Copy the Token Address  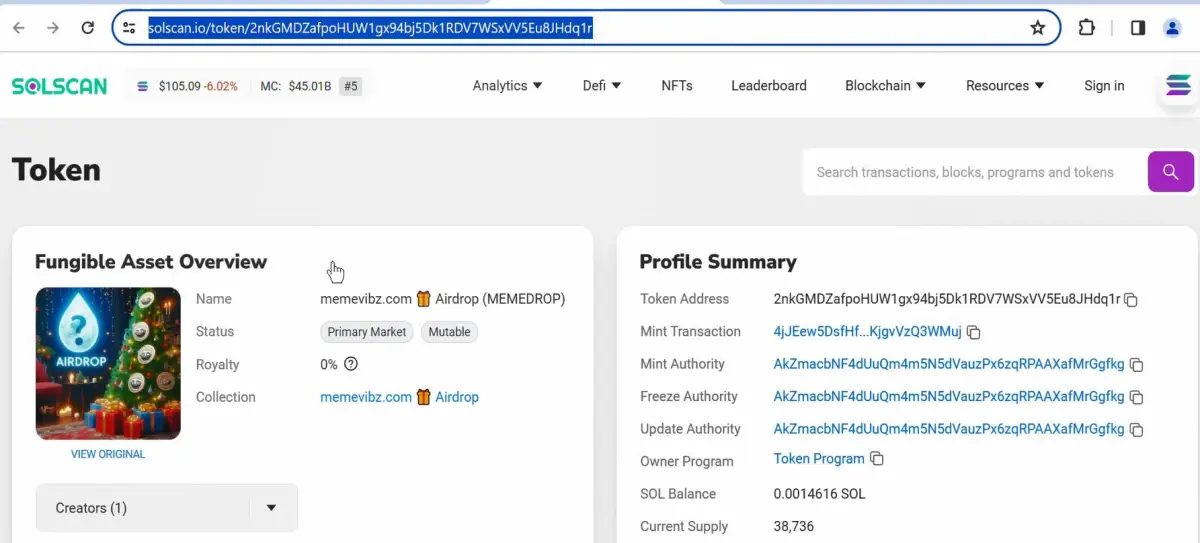tap(1131, 300)
